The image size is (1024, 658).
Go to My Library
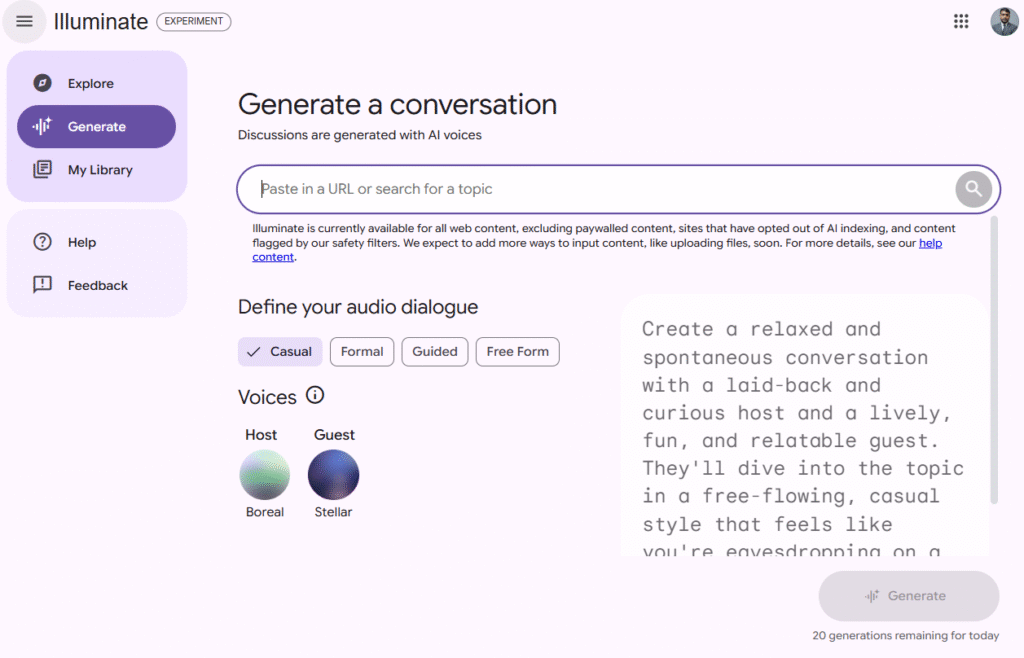tap(97, 169)
